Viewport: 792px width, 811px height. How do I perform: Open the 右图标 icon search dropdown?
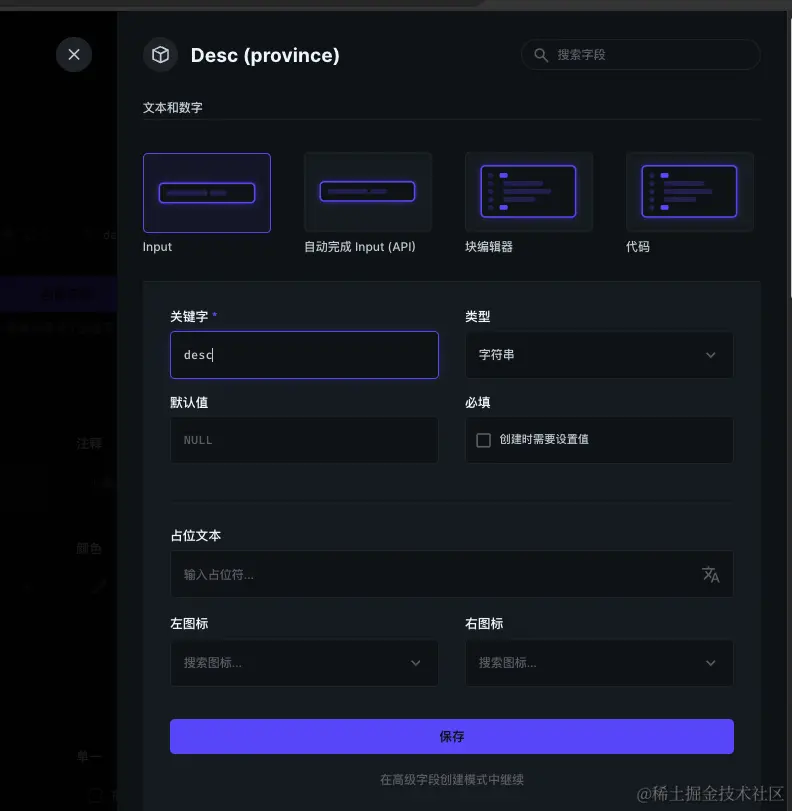(x=599, y=663)
